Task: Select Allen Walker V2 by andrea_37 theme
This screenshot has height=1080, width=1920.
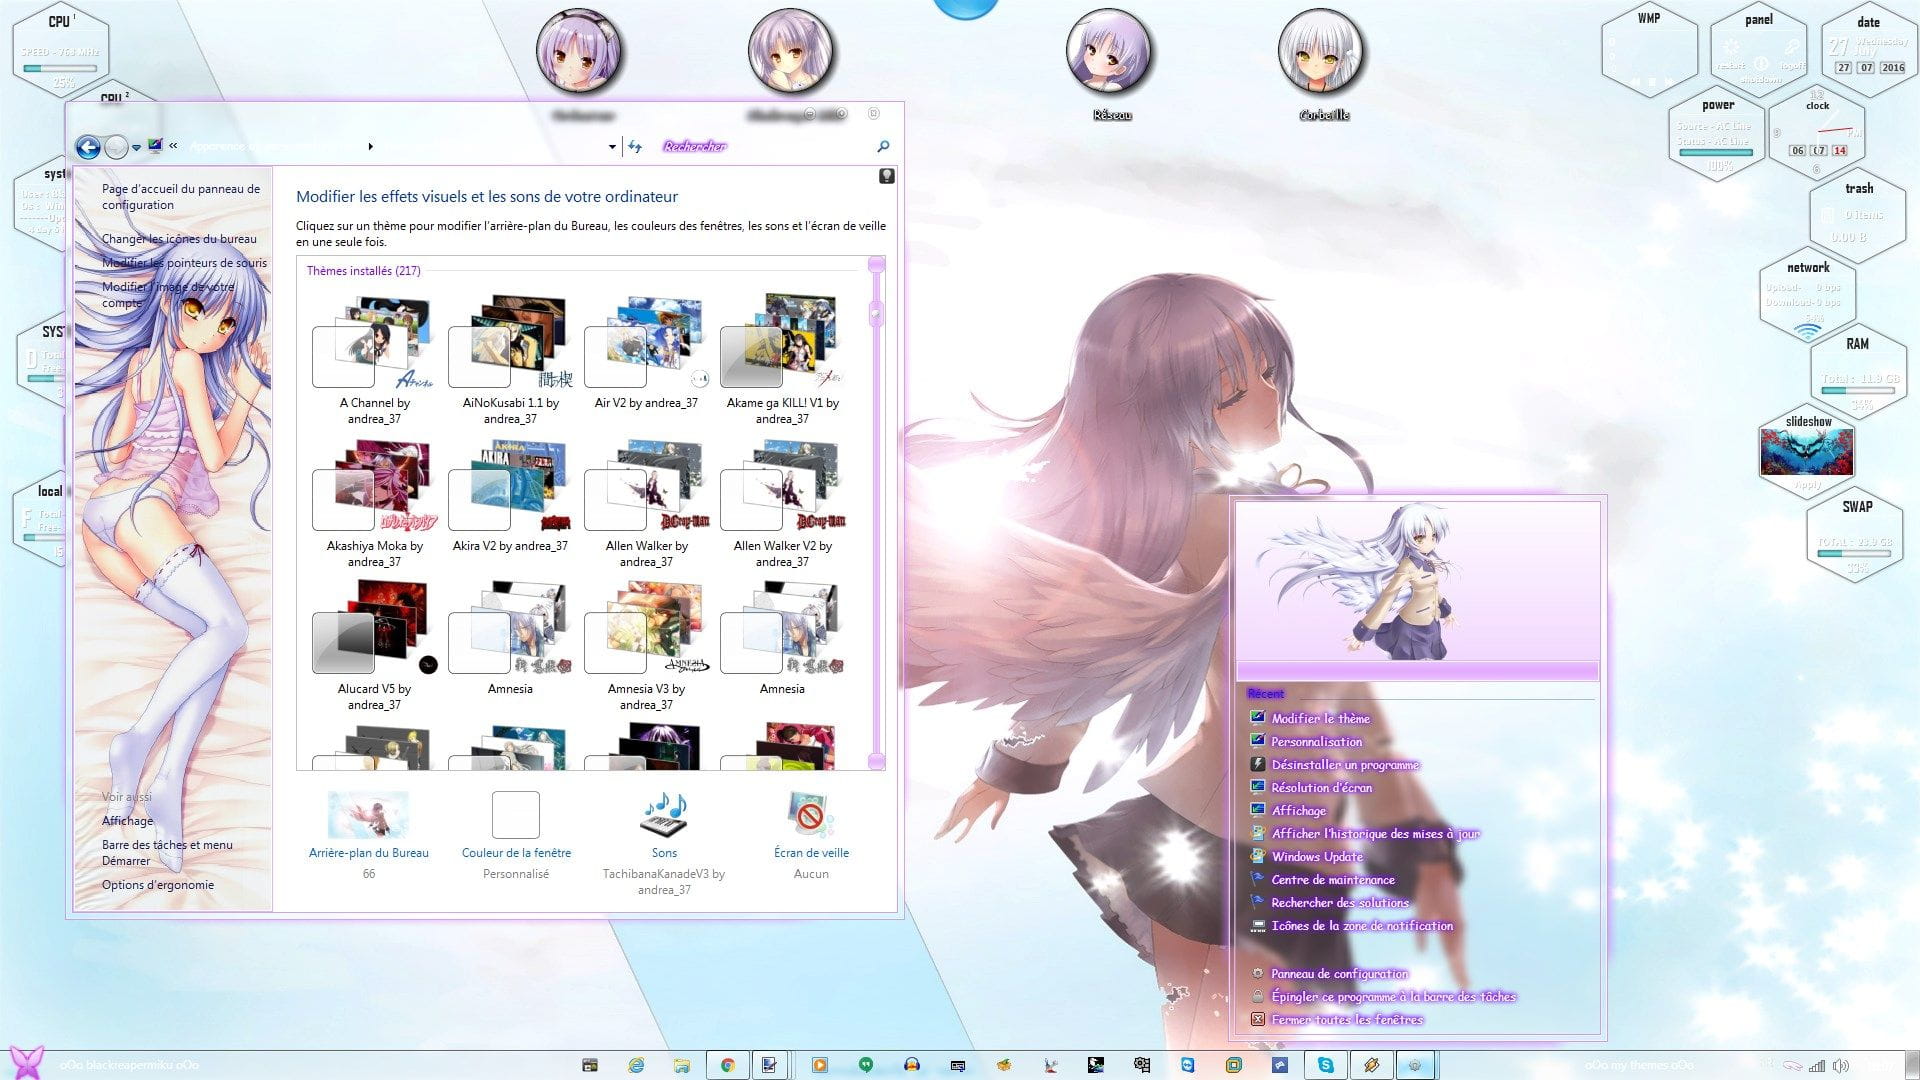Action: (782, 503)
